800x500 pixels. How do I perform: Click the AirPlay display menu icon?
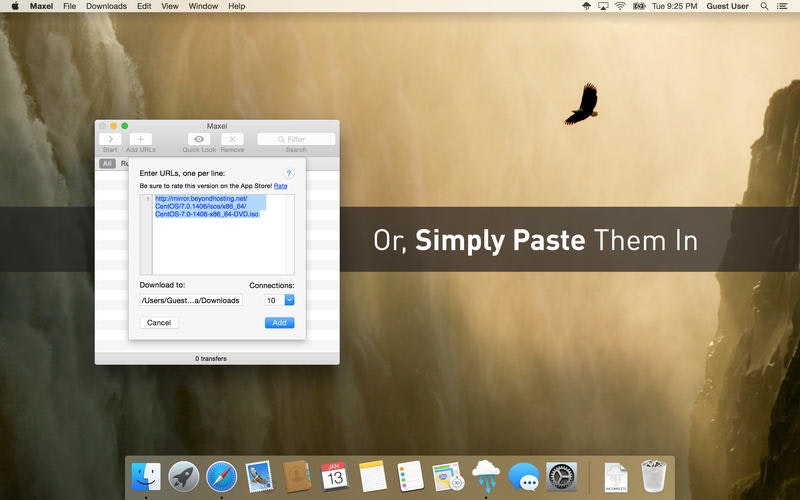tap(603, 6)
